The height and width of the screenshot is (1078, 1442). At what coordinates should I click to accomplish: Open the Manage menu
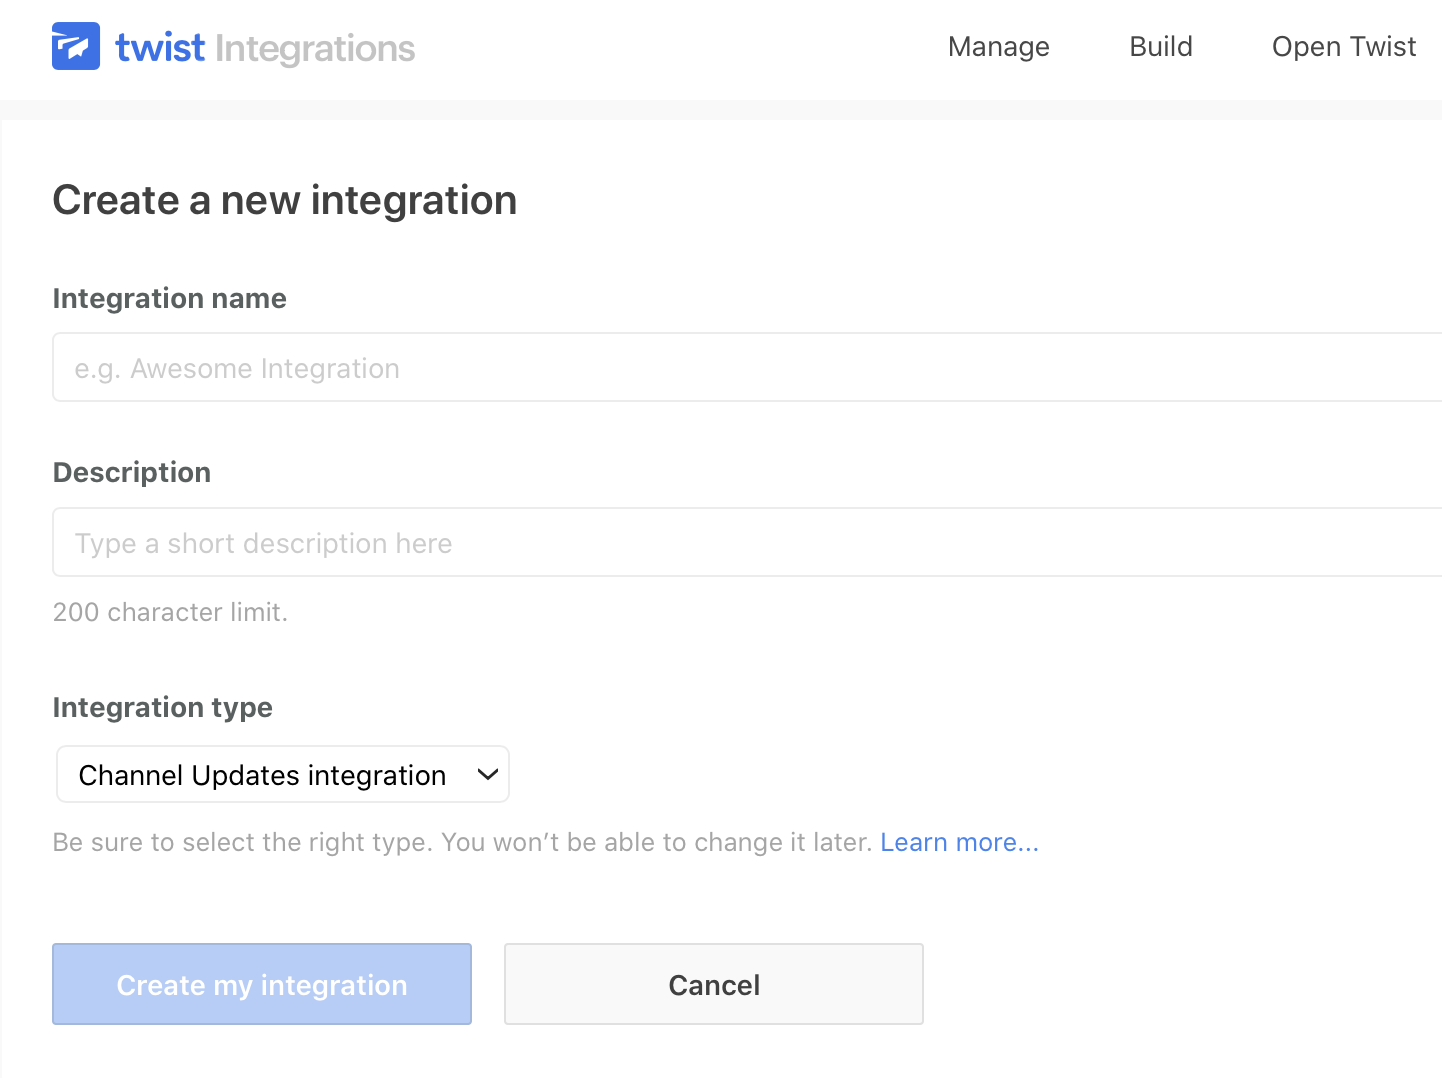(x=998, y=47)
